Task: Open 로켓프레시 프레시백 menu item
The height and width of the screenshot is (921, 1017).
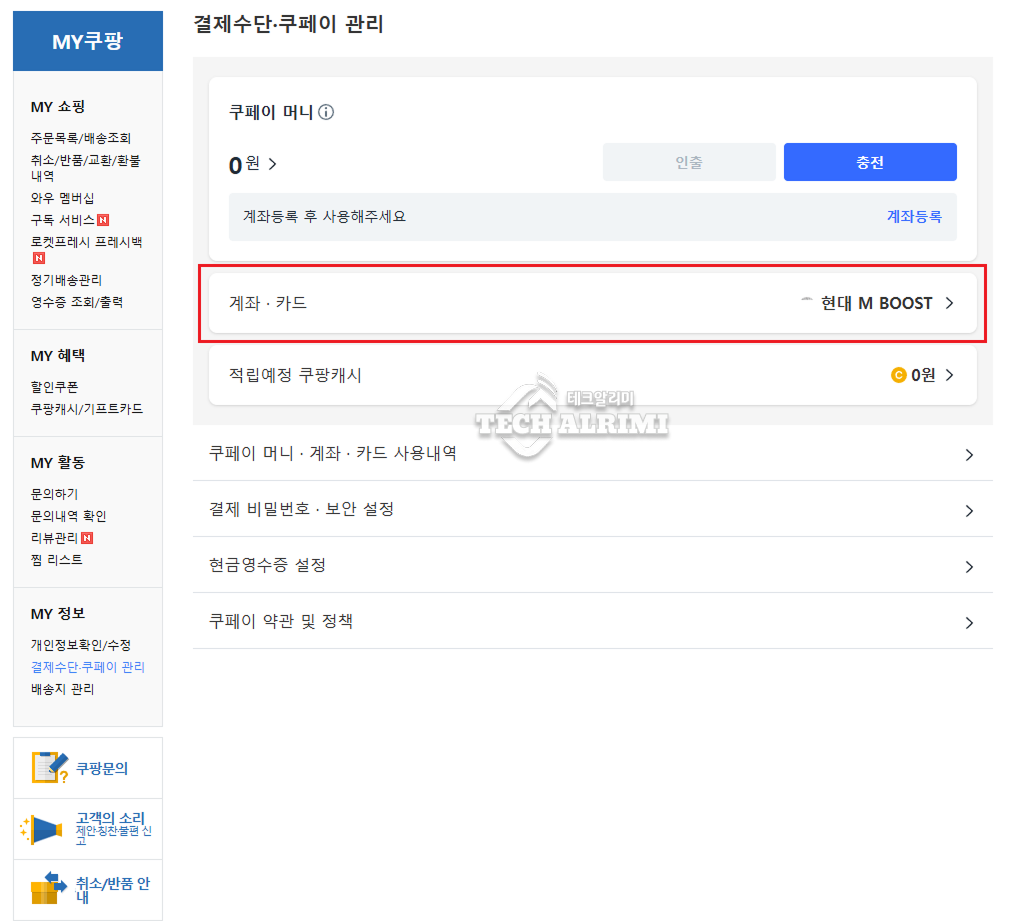Action: [87, 242]
